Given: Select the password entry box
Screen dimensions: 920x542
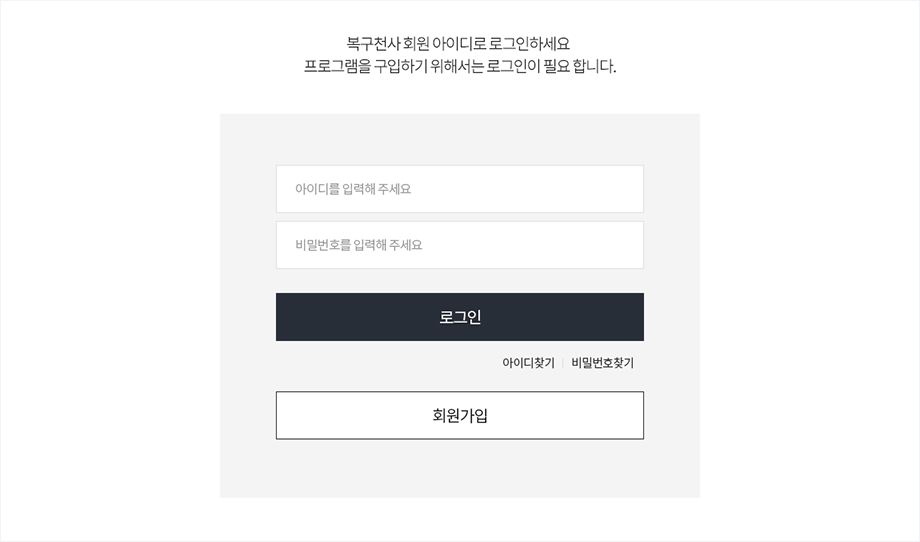Looking at the screenshot, I should [x=459, y=245].
